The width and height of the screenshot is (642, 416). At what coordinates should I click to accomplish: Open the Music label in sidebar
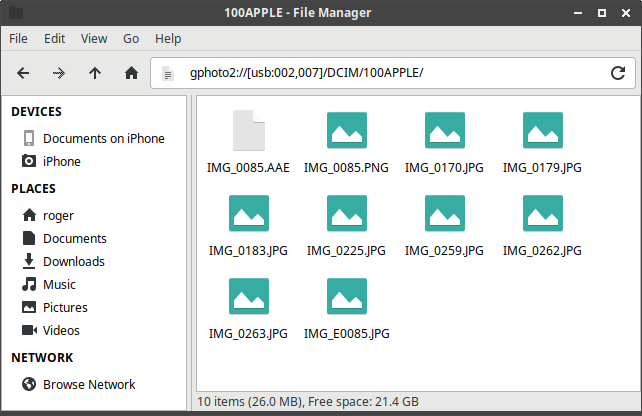[59, 284]
